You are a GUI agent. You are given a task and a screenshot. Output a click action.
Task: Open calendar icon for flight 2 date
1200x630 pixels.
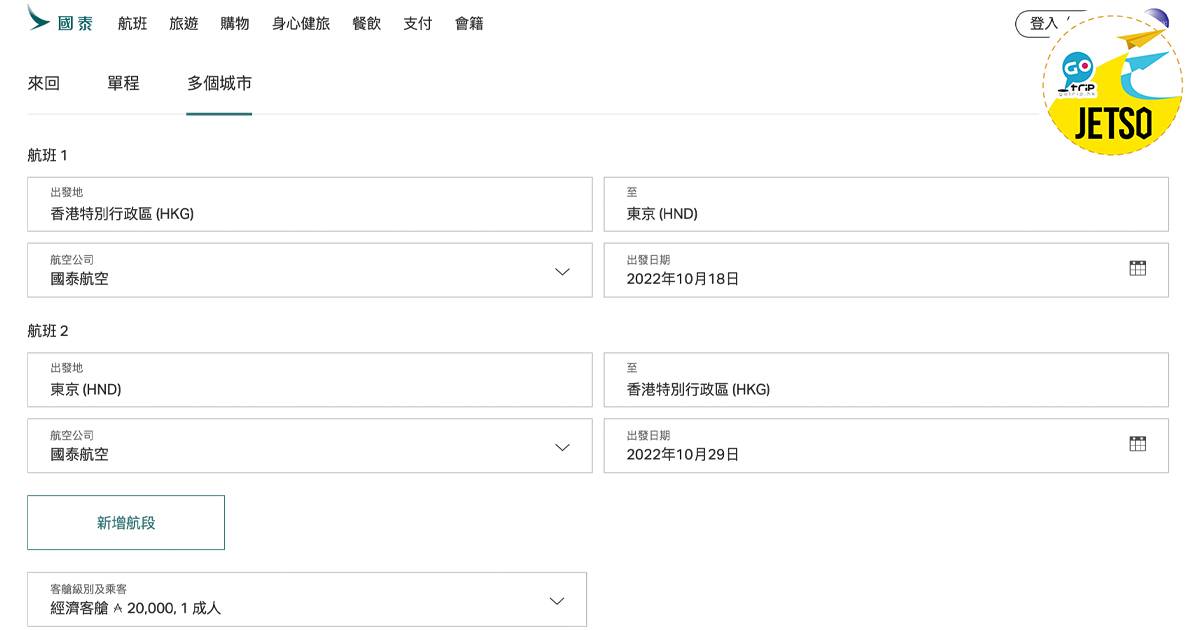click(1137, 444)
